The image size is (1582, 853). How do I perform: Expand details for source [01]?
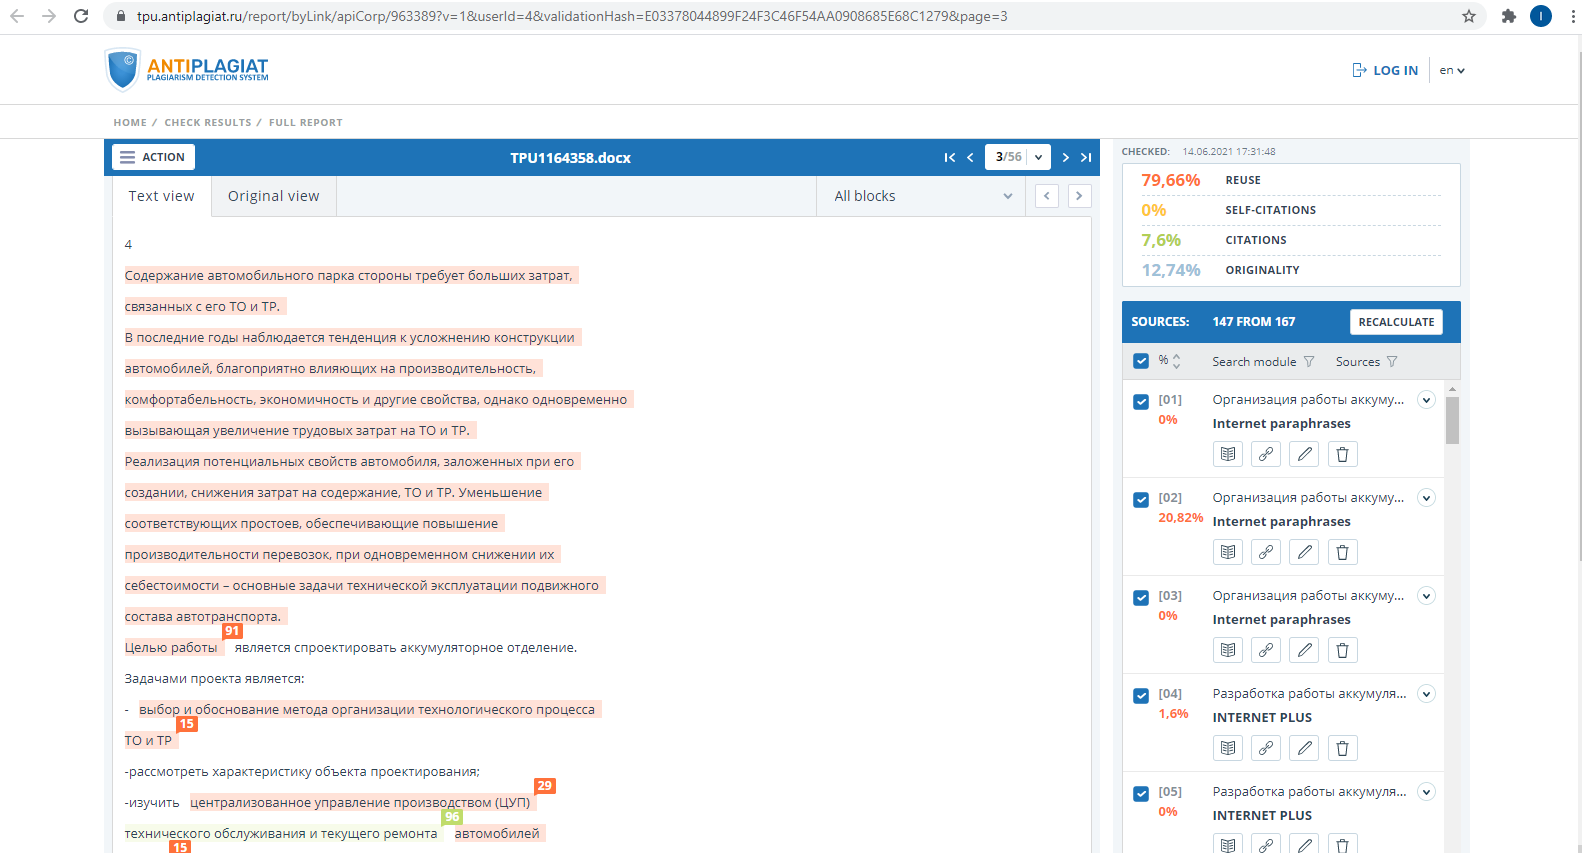click(x=1426, y=400)
